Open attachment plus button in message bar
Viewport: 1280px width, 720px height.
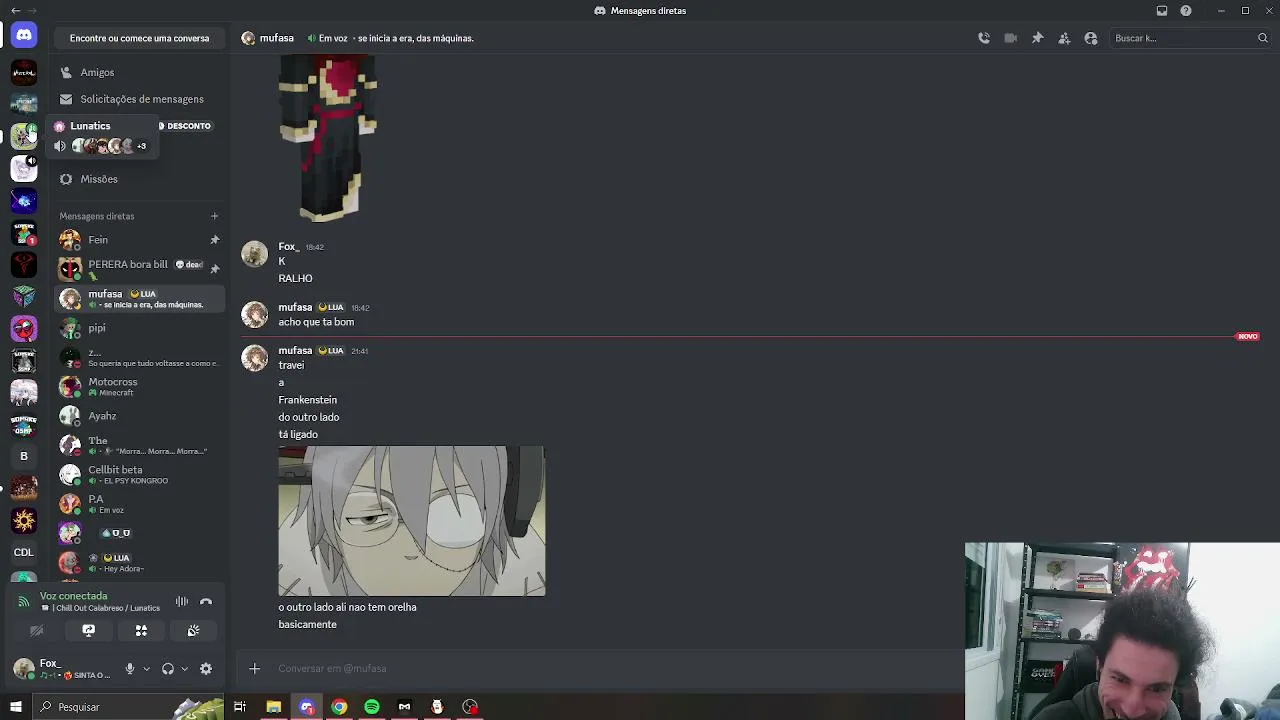(x=254, y=668)
